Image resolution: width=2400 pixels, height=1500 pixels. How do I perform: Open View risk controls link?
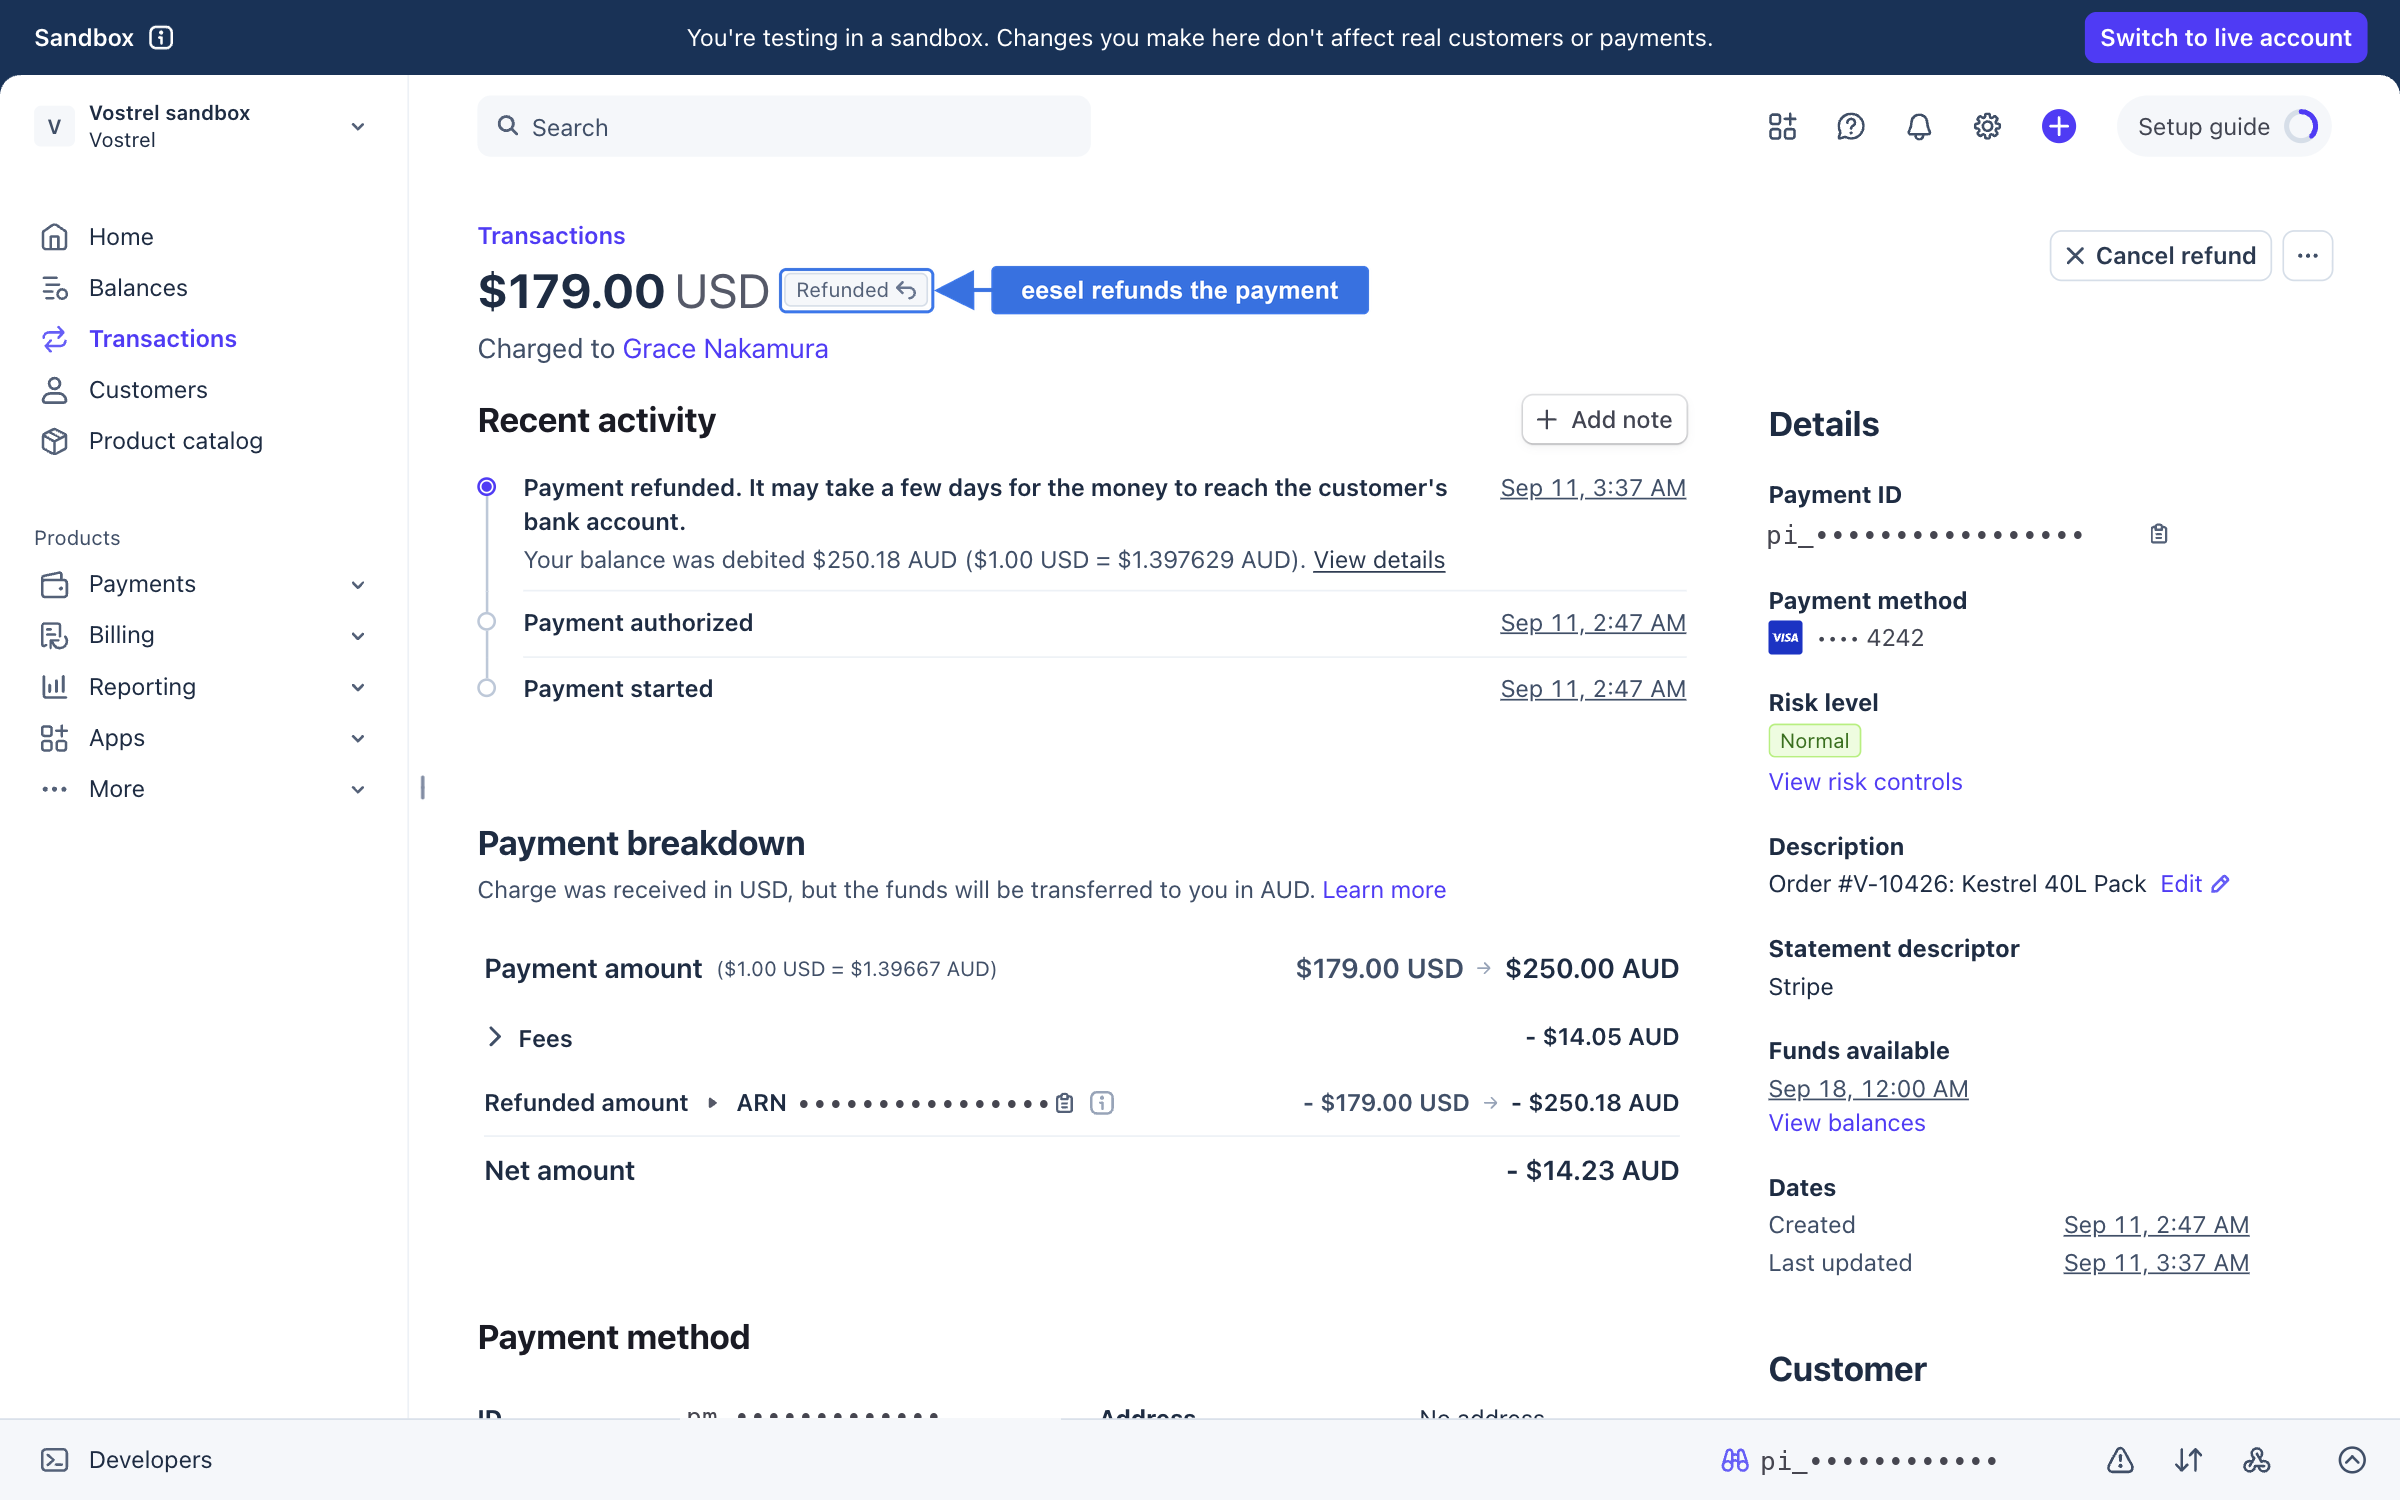click(1865, 782)
